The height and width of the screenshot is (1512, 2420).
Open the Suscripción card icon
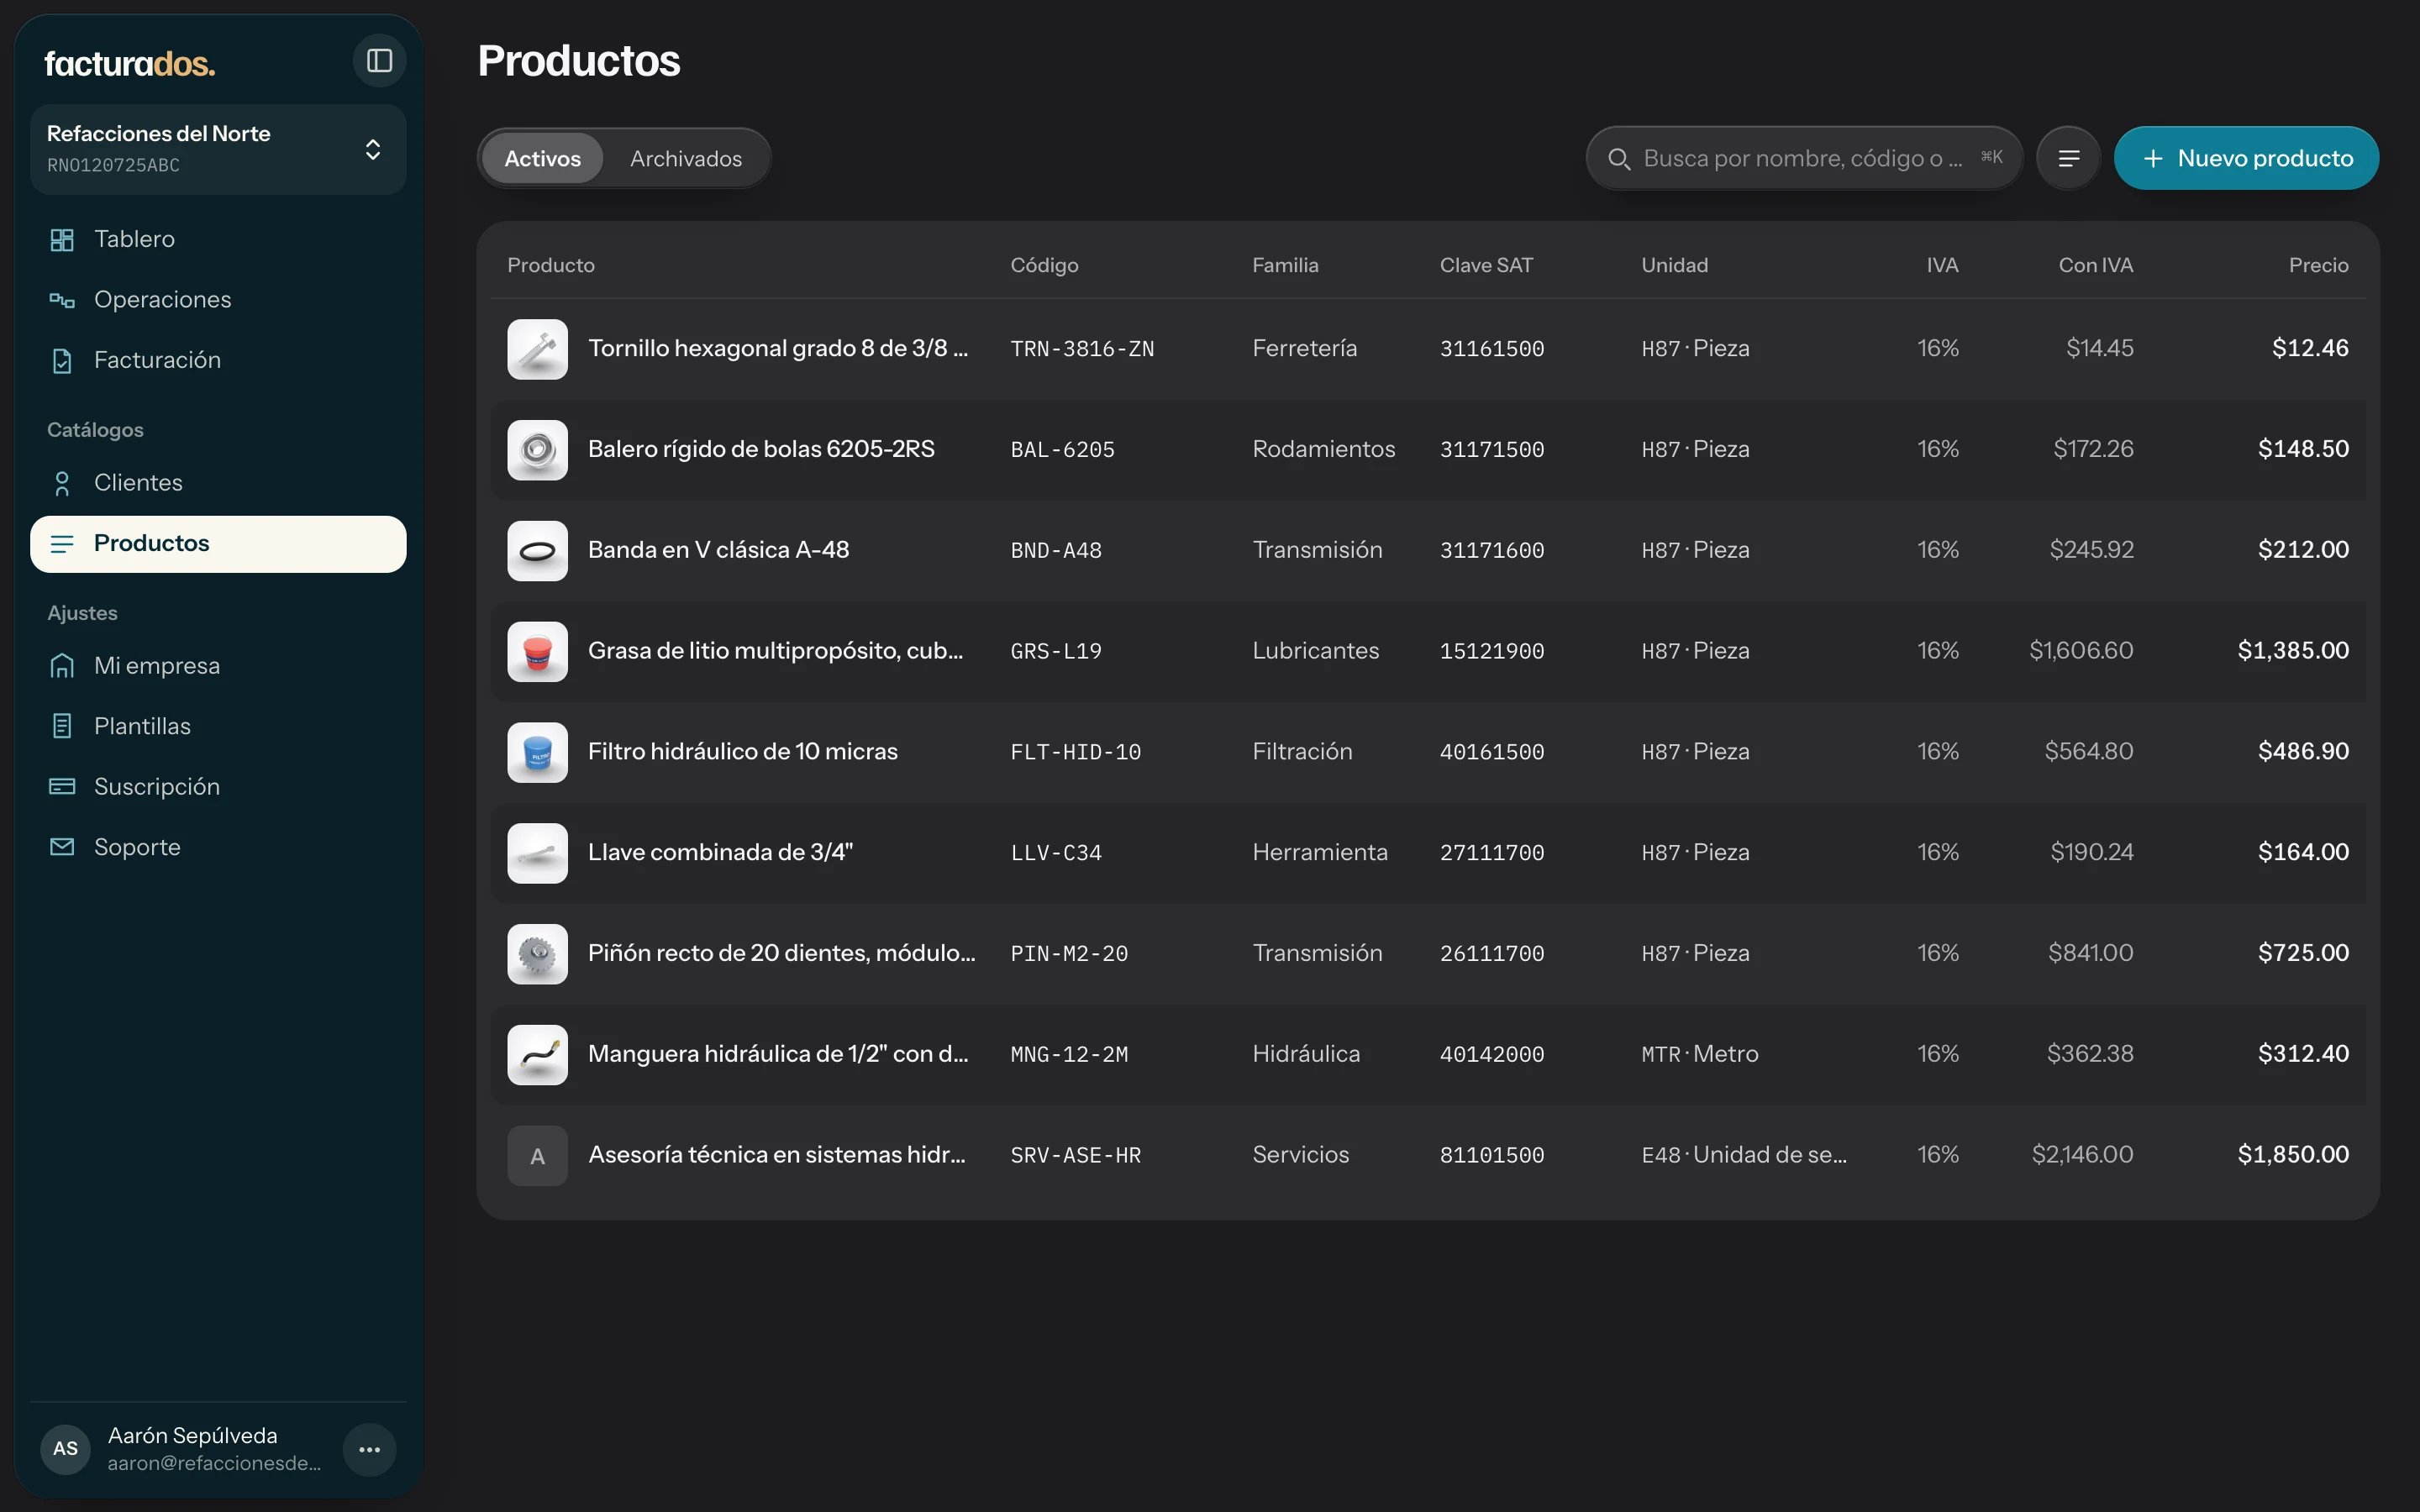(x=62, y=787)
